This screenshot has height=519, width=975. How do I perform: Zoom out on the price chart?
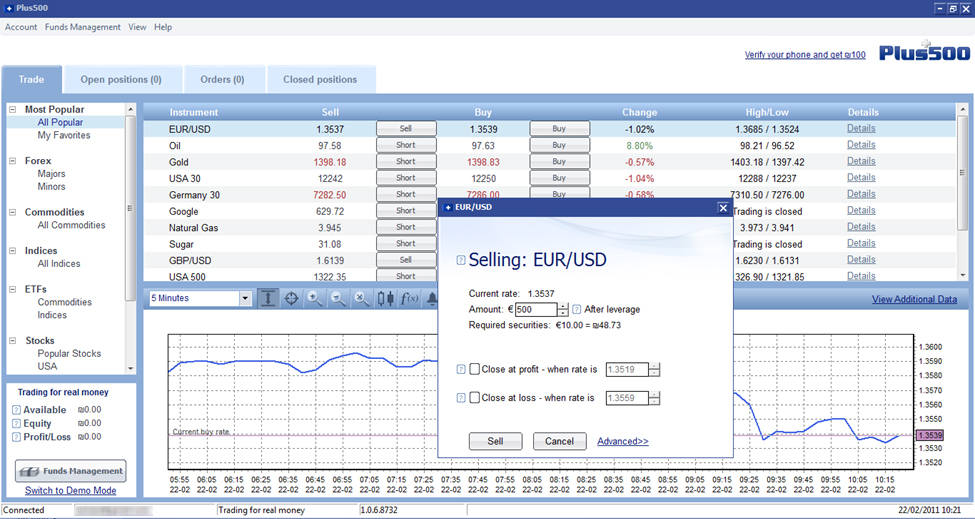(338, 298)
